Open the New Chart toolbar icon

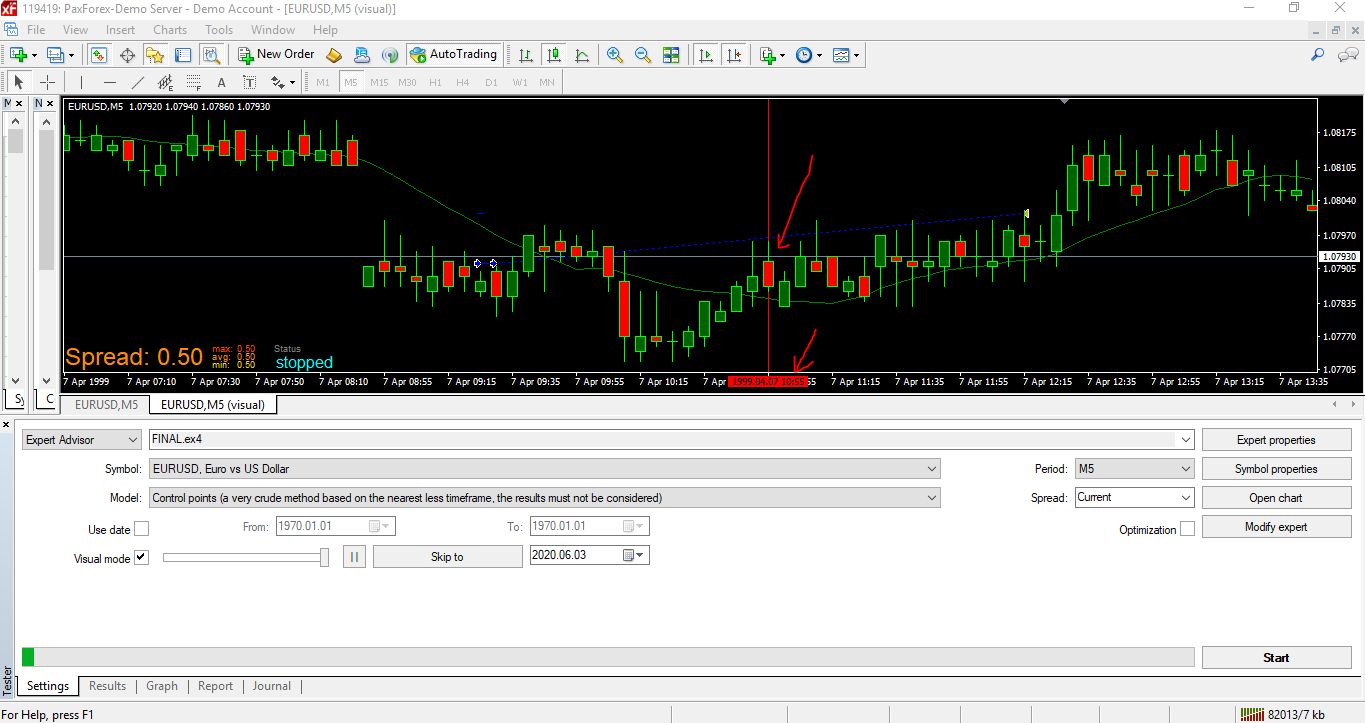(x=18, y=55)
